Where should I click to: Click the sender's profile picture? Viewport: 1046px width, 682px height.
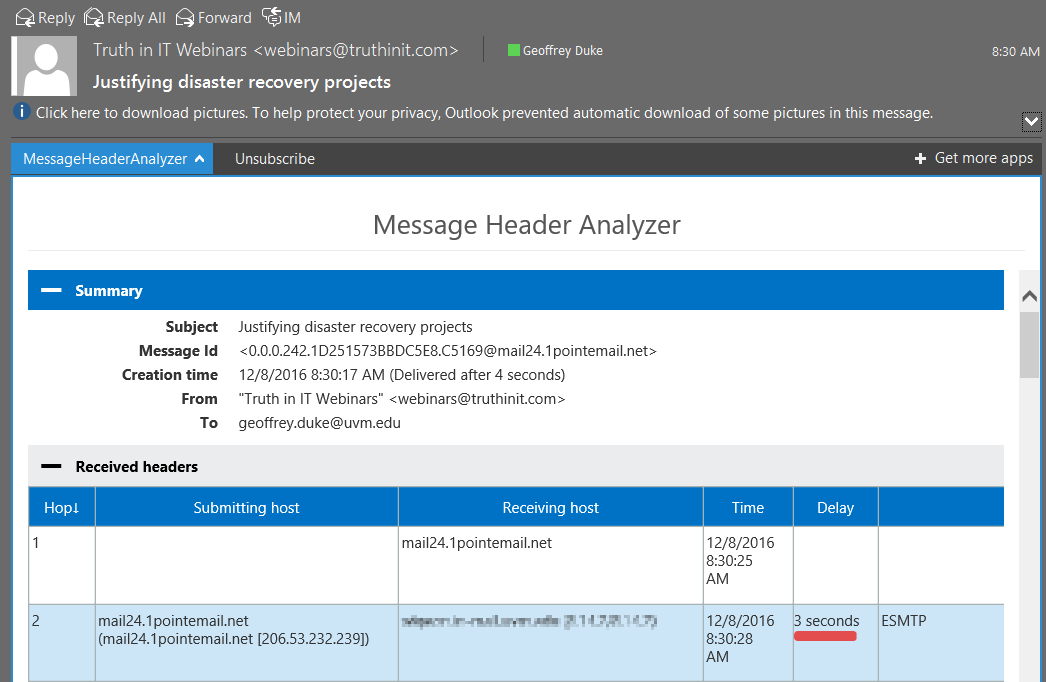[x=44, y=66]
